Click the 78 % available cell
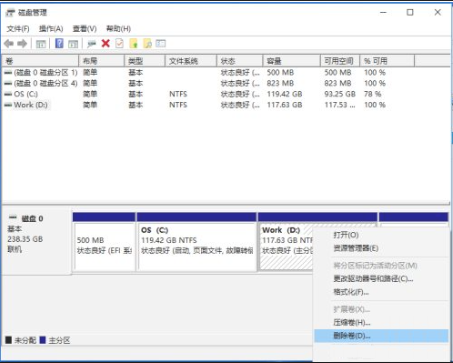The image size is (453, 363). pyautogui.click(x=372, y=94)
